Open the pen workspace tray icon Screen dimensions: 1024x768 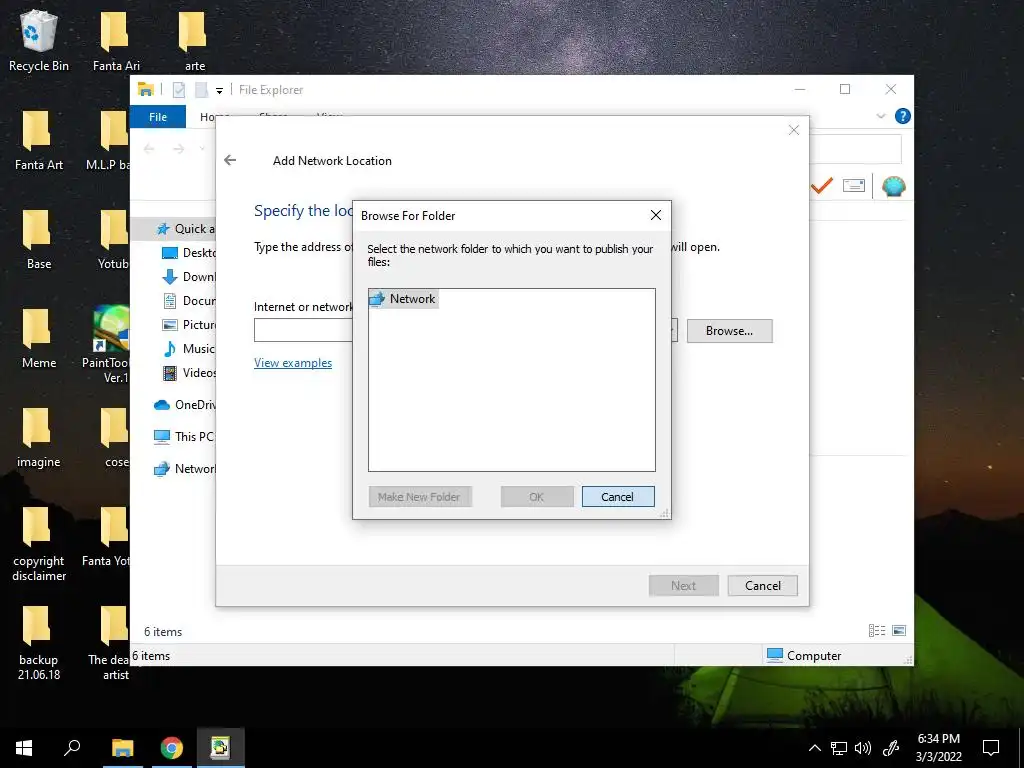coord(891,748)
